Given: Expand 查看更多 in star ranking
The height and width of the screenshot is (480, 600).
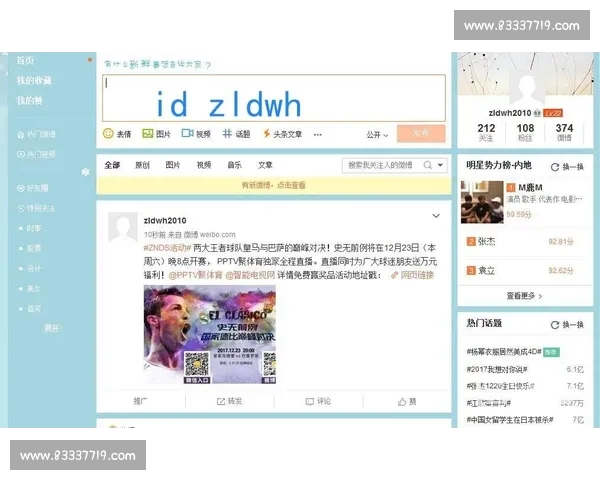Looking at the screenshot, I should point(524,296).
